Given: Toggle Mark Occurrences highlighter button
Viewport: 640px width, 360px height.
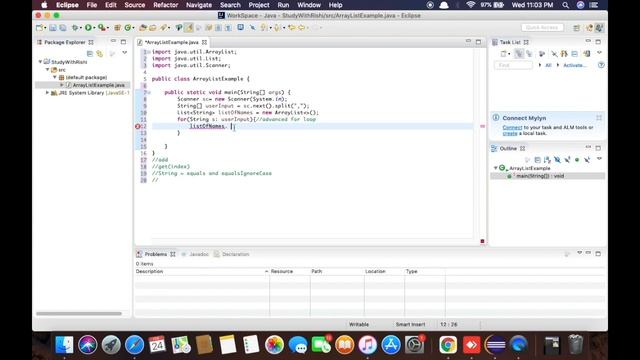Looking at the screenshot, I should click(189, 28).
